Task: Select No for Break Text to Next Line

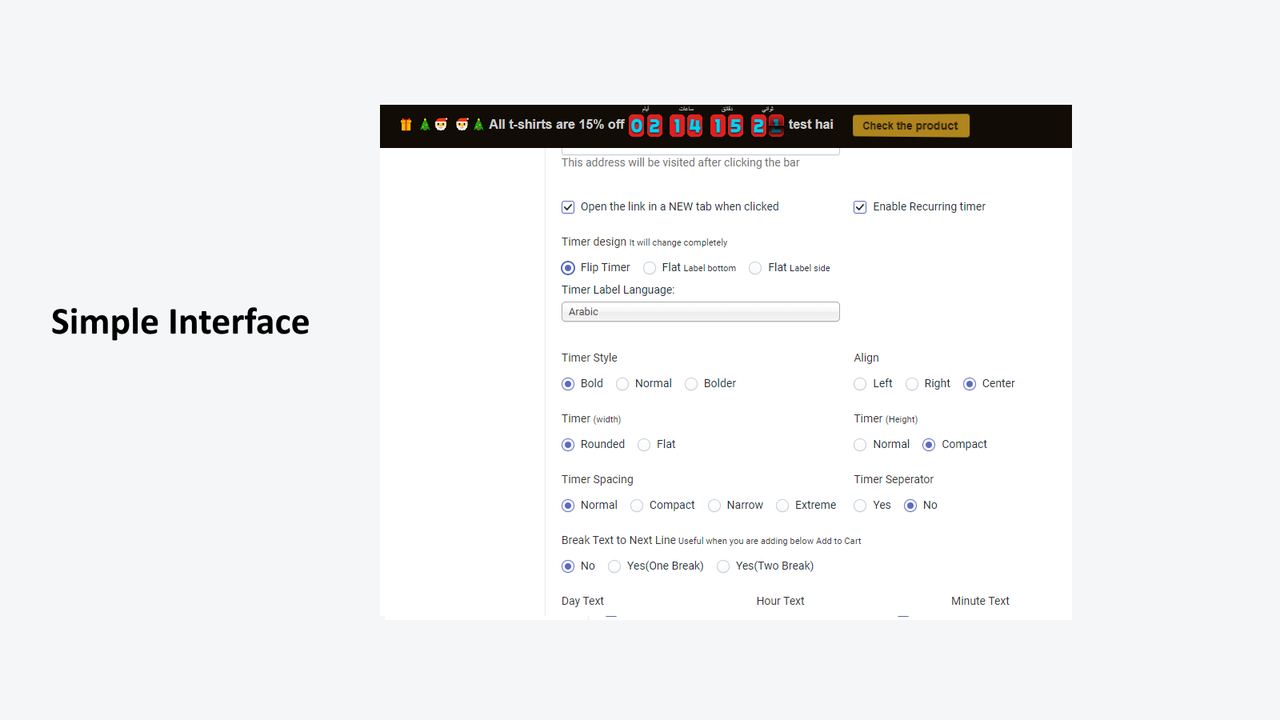Action: tap(568, 567)
